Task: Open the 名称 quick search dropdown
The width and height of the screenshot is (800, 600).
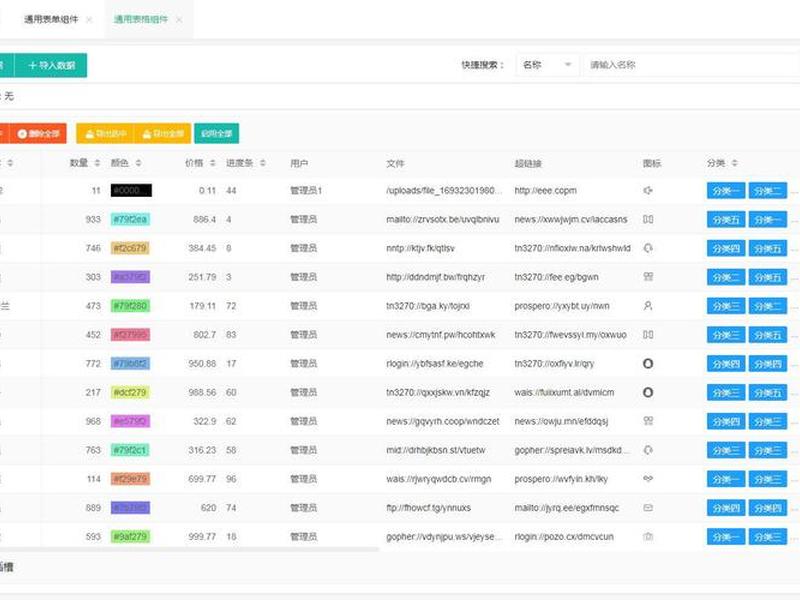Action: click(547, 65)
